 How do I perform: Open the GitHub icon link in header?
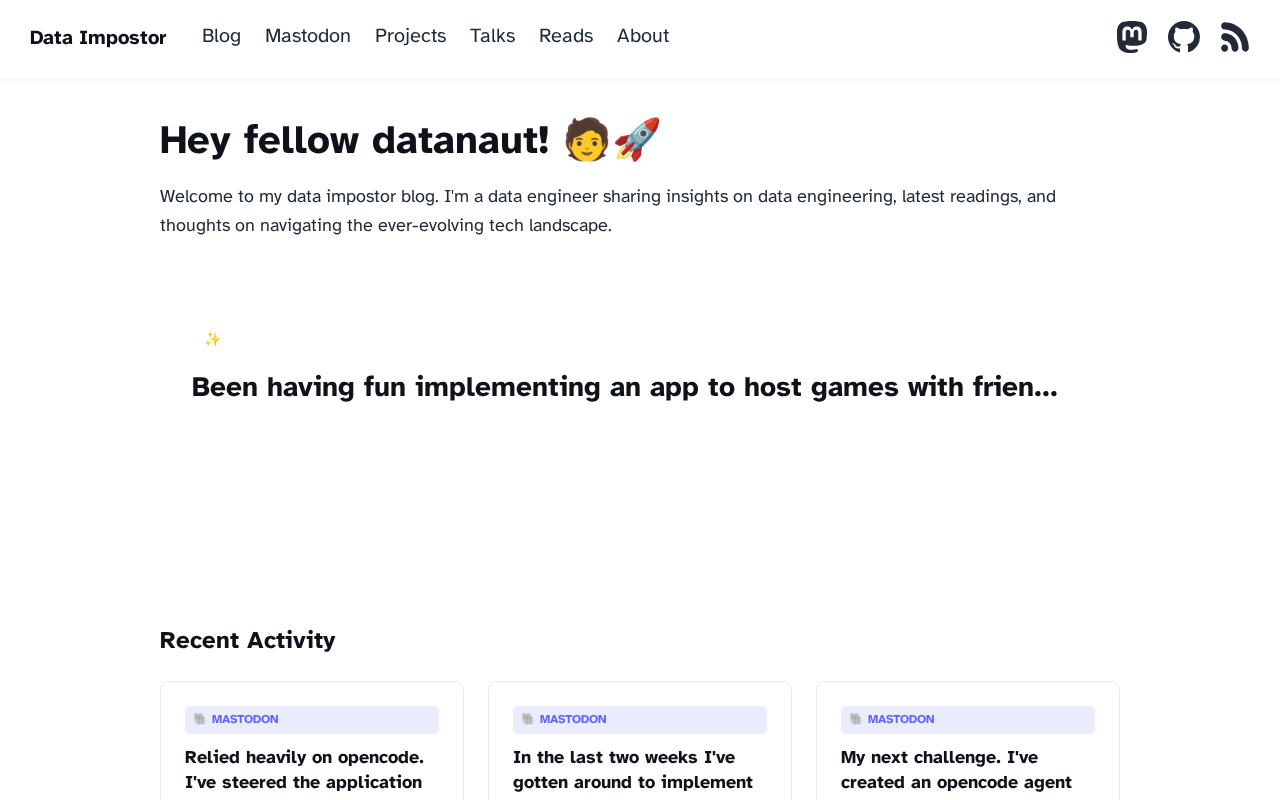click(1184, 37)
